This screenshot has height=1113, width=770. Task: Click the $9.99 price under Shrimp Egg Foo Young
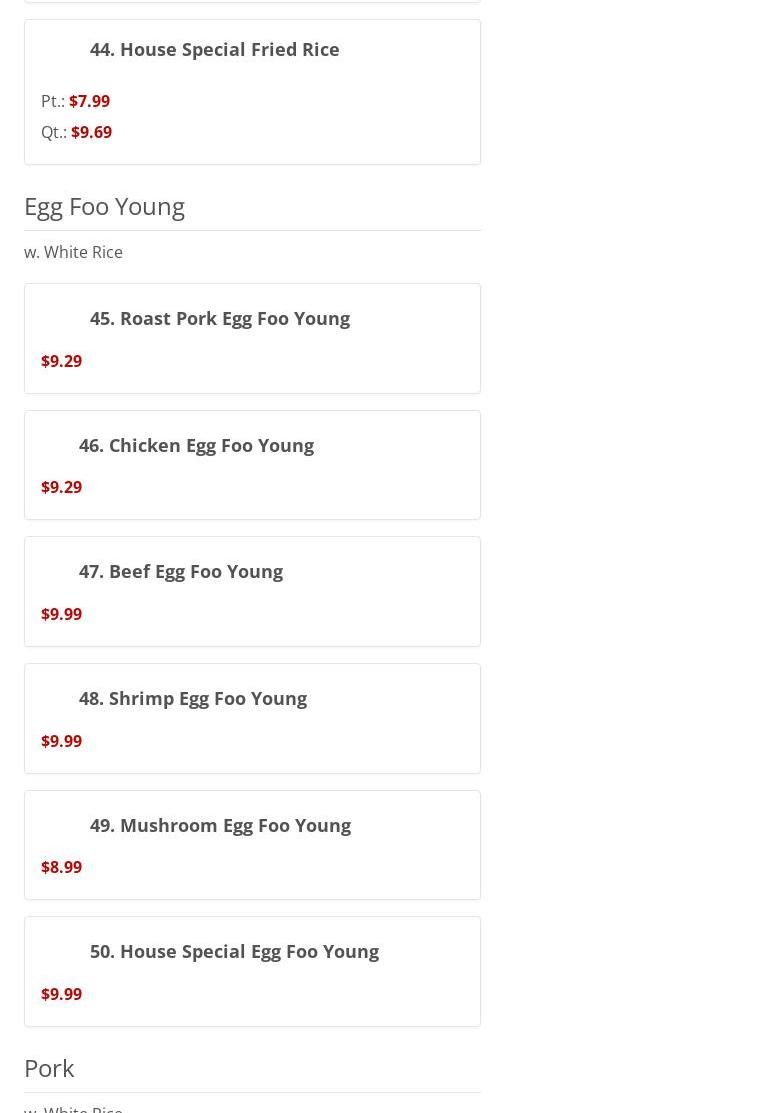(61, 741)
